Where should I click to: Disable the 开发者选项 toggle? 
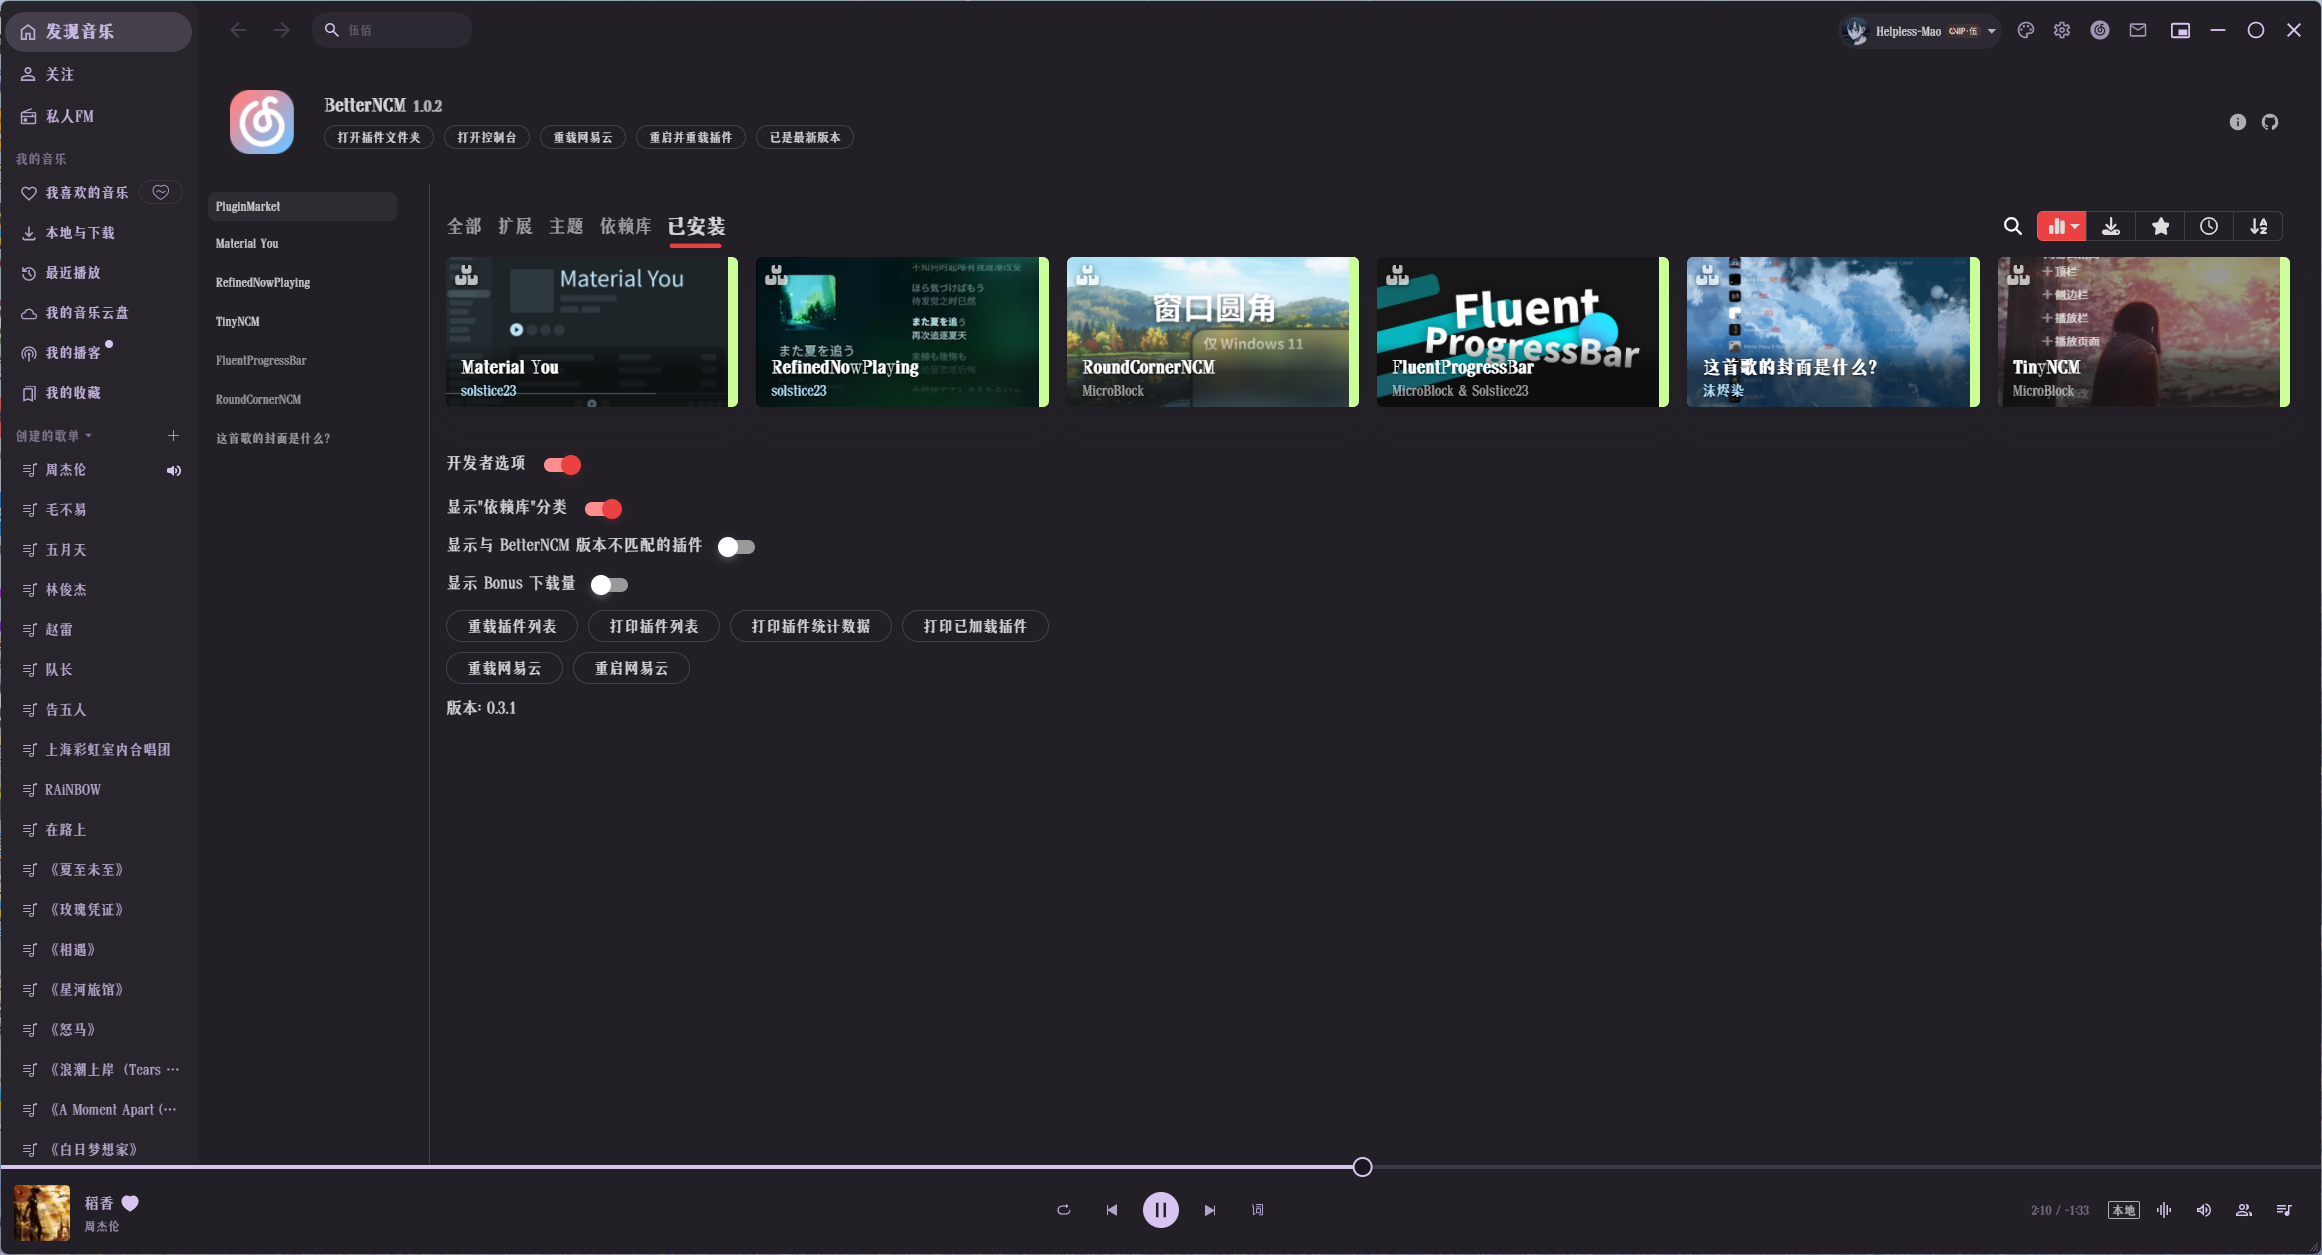click(563, 464)
